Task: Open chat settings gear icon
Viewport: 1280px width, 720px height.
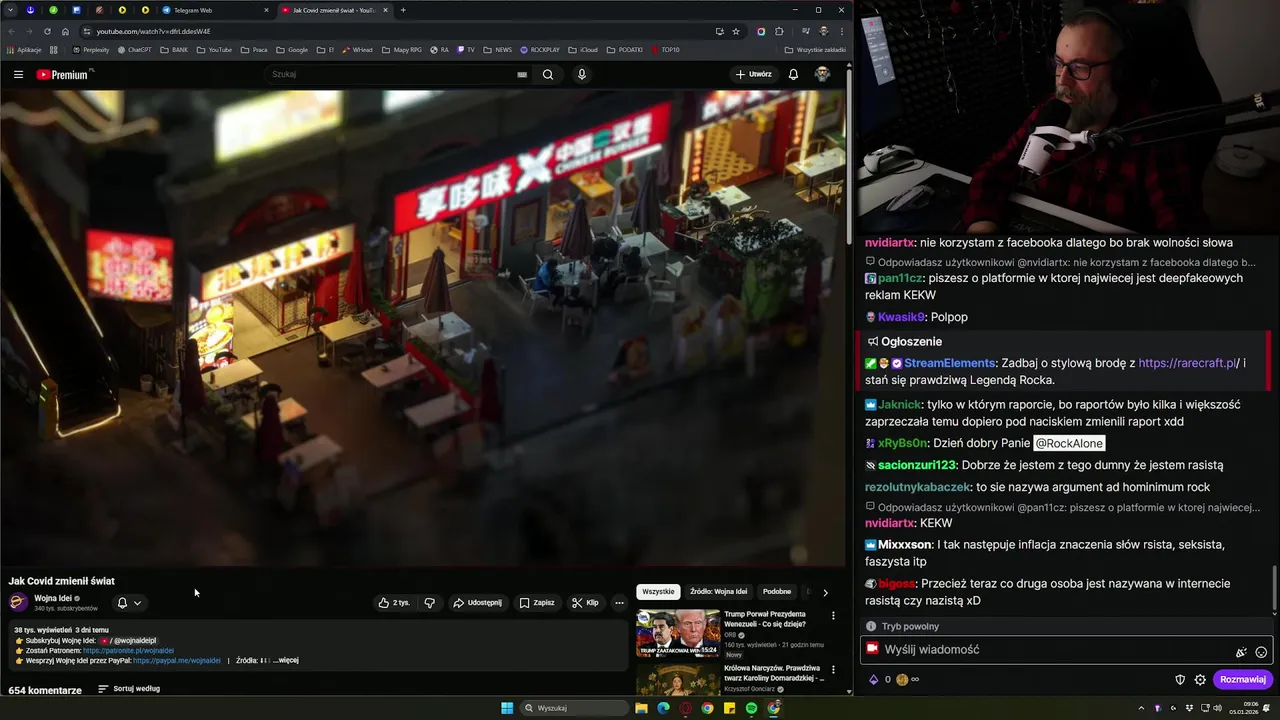Action: (x=1200, y=680)
